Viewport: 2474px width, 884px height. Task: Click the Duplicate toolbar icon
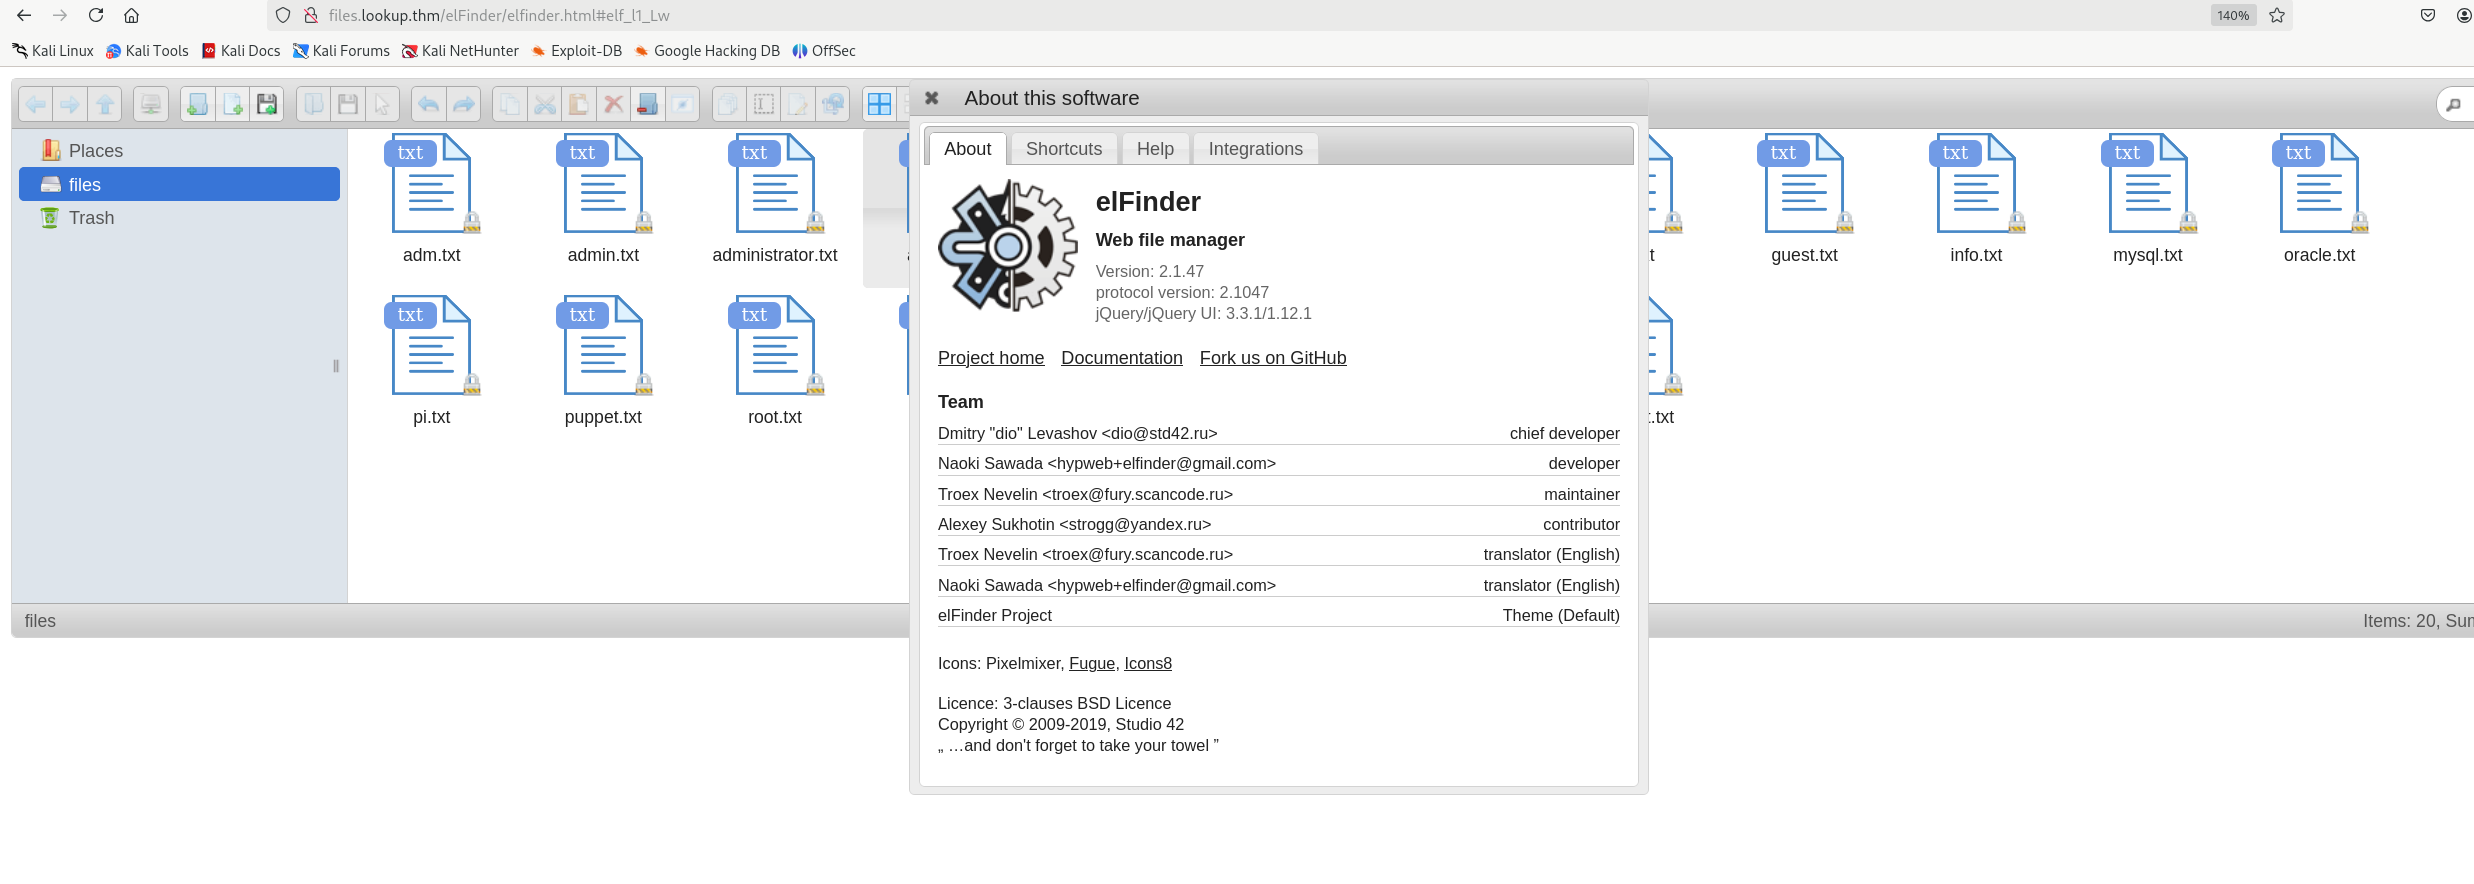(x=730, y=104)
